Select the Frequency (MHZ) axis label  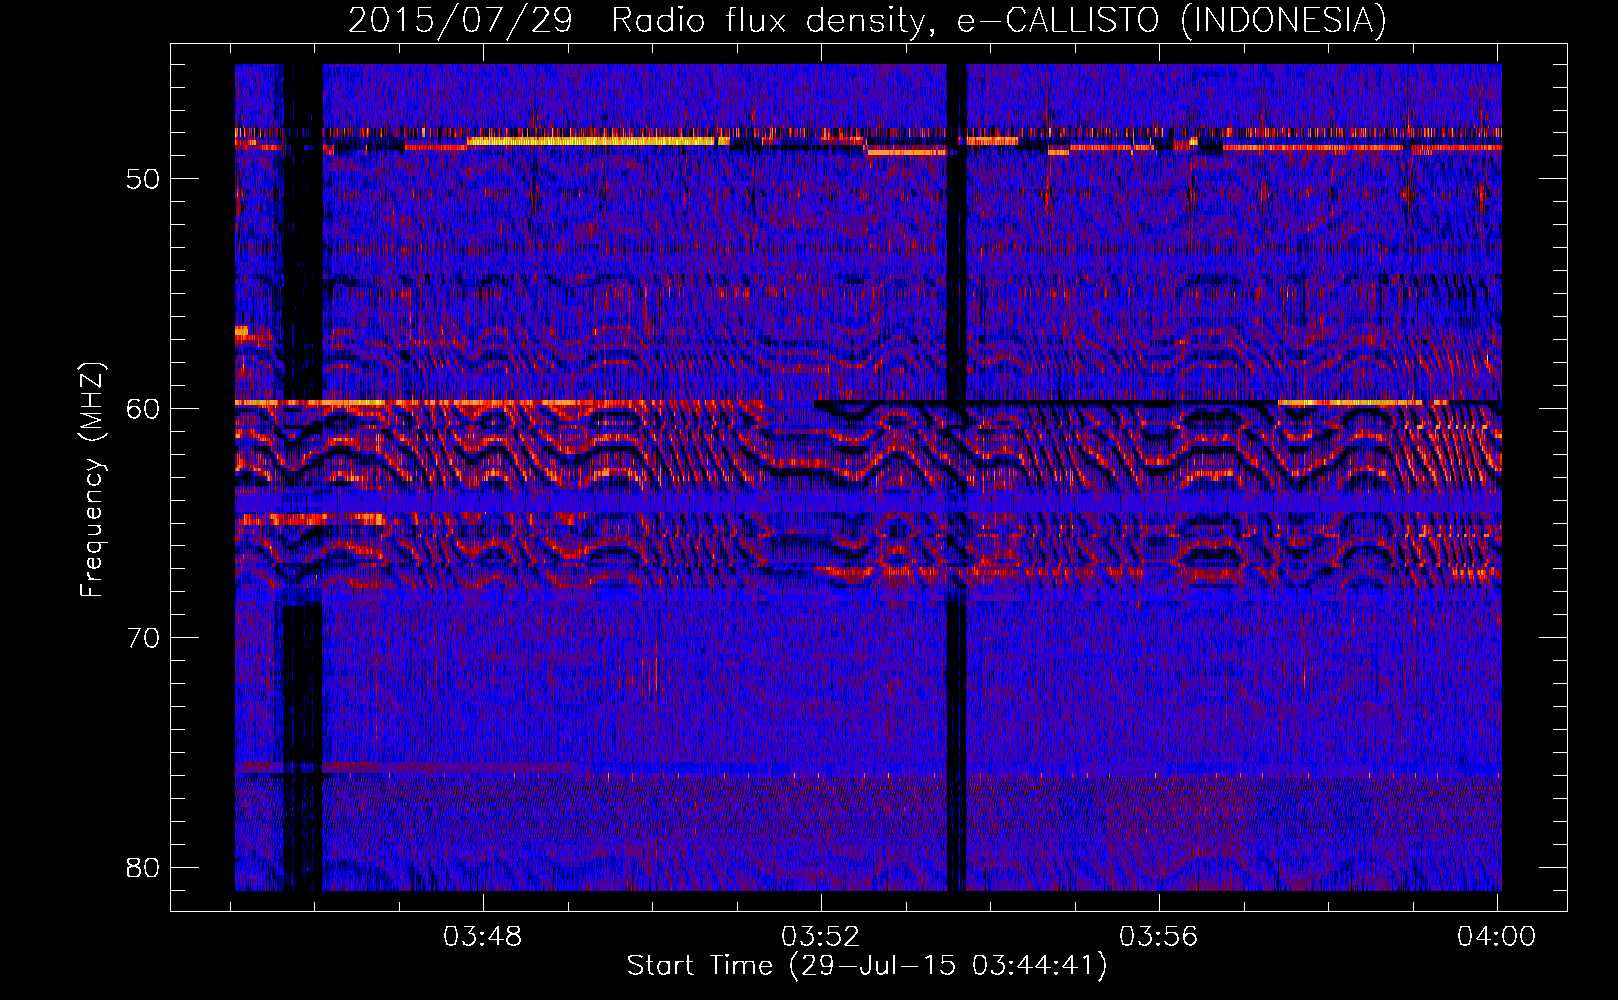point(92,480)
